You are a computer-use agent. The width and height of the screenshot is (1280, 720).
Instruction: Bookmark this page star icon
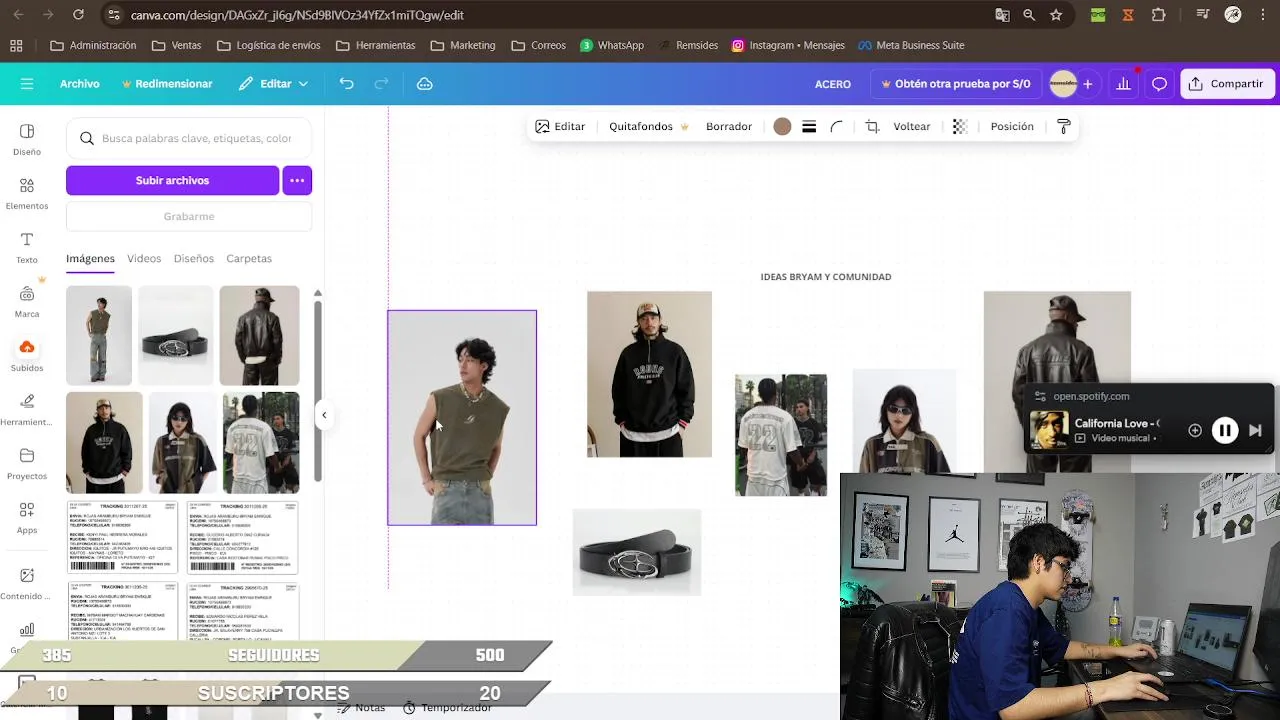[x=1056, y=15]
